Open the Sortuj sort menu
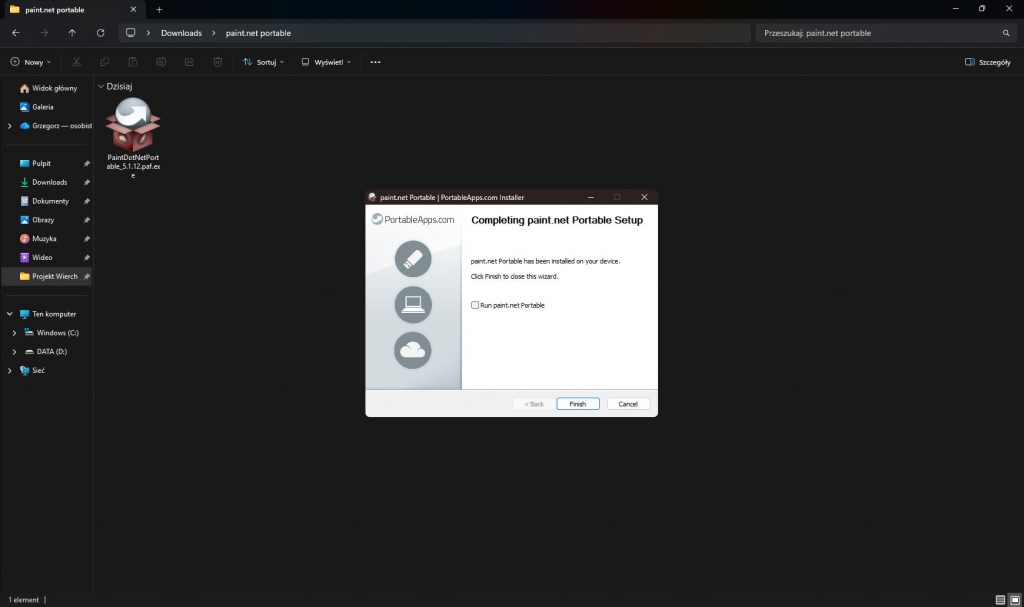The image size is (1024, 607). tap(264, 62)
